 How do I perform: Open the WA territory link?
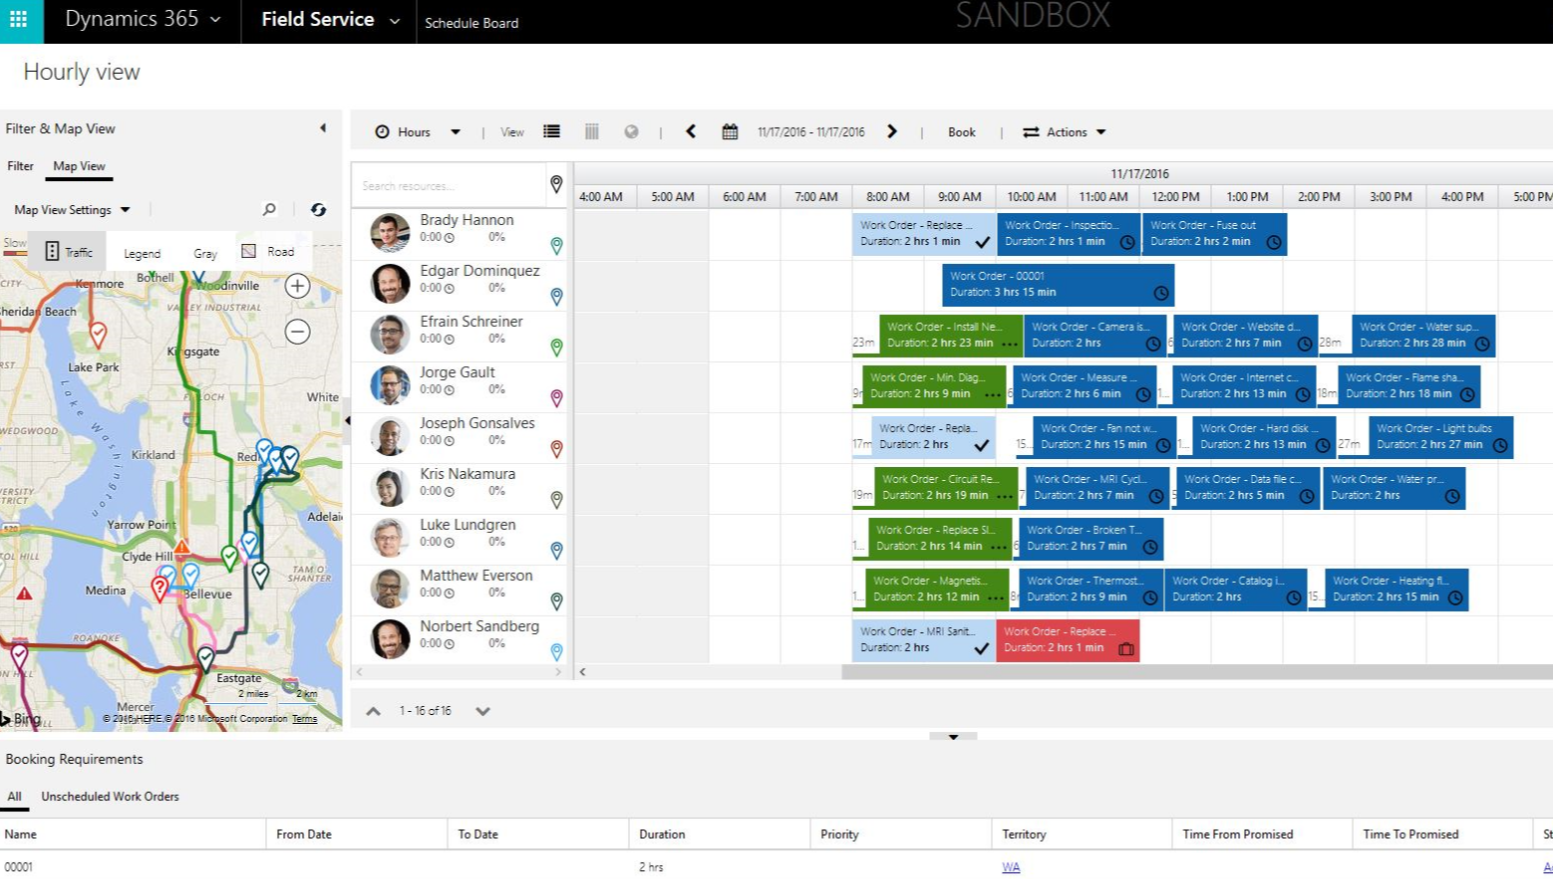[1011, 867]
